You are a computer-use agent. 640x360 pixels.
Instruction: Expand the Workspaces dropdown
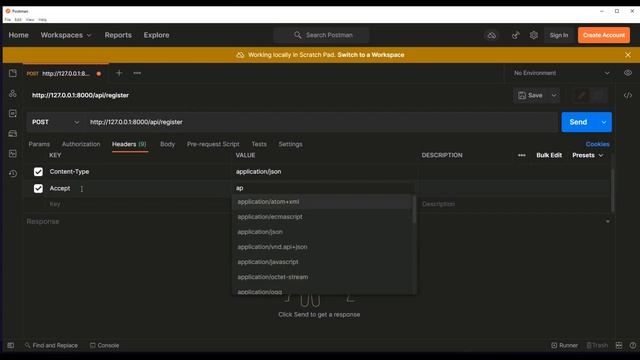click(x=66, y=35)
